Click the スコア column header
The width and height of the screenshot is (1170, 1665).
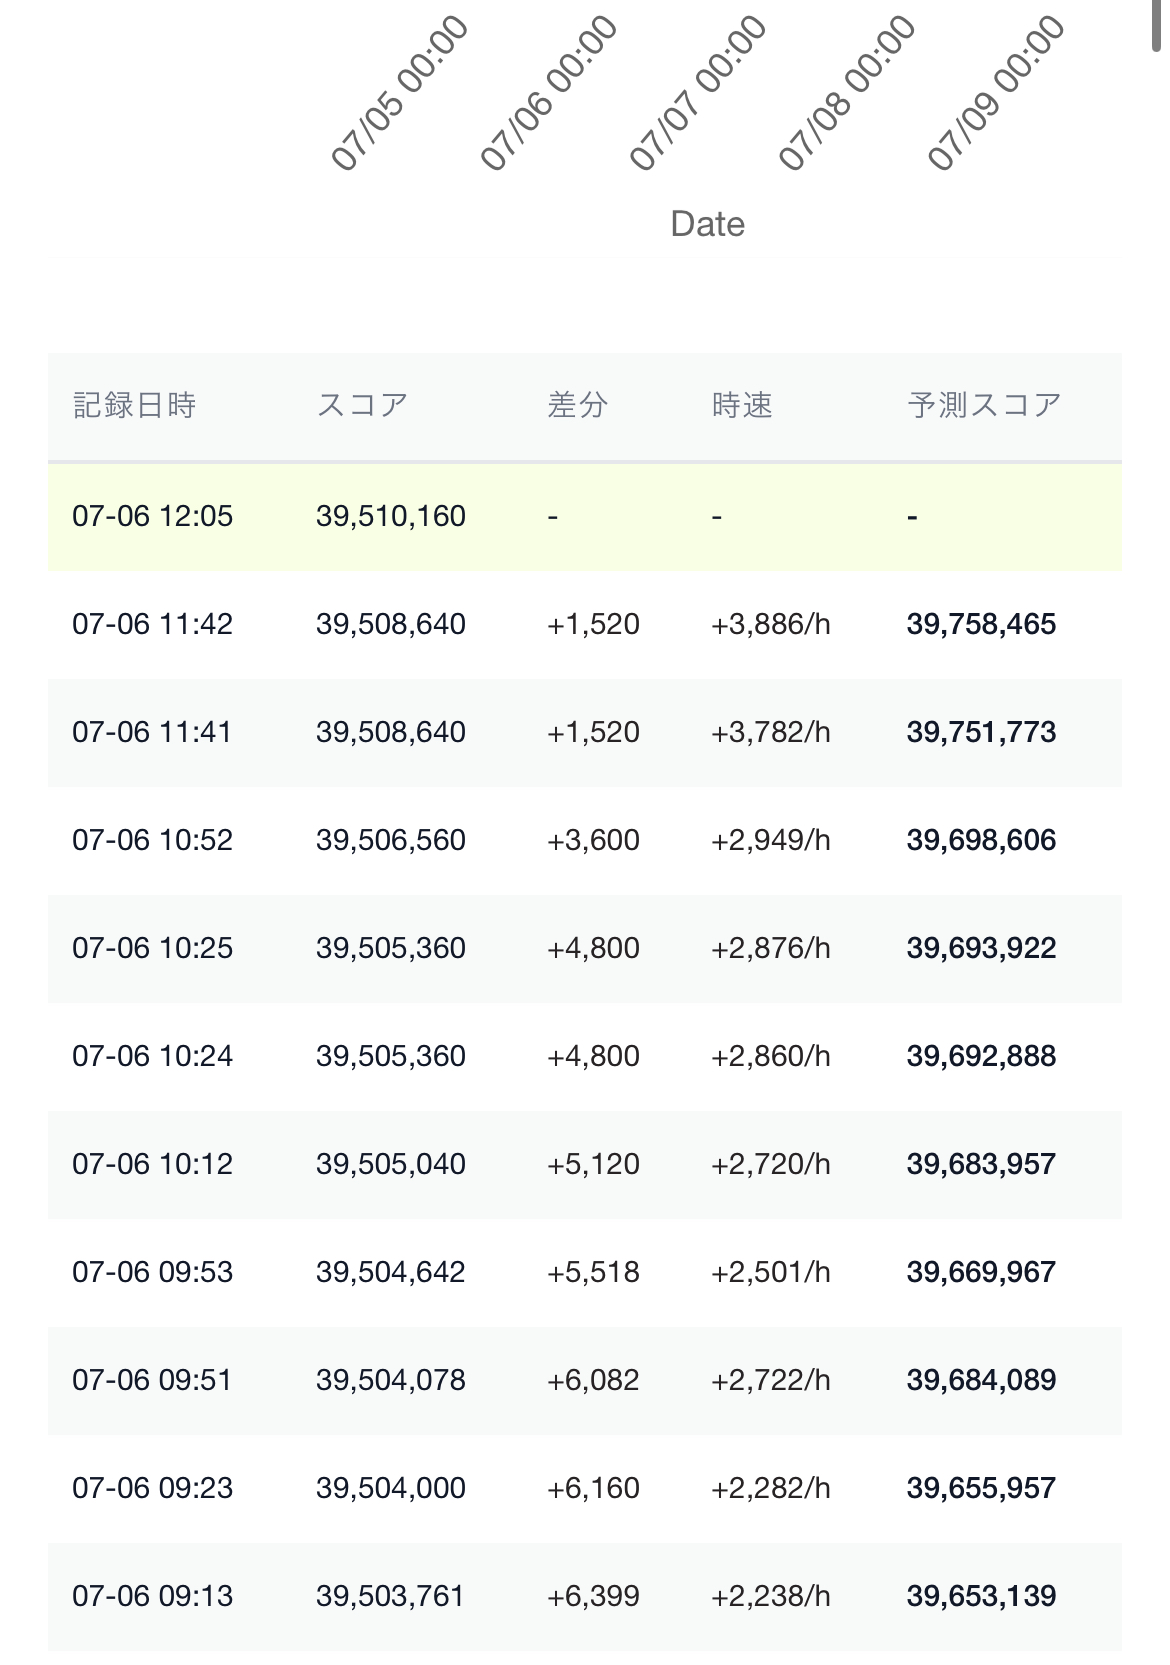362,405
